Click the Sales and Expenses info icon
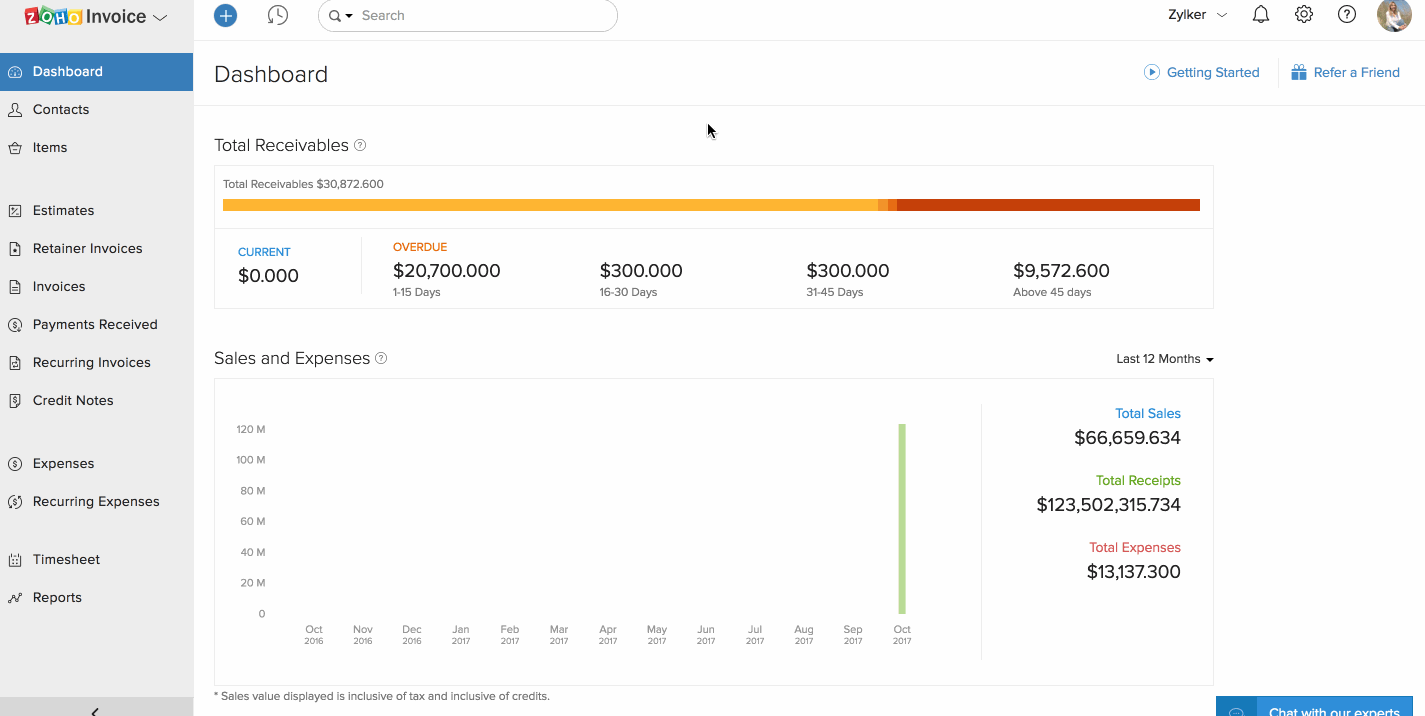 381,358
